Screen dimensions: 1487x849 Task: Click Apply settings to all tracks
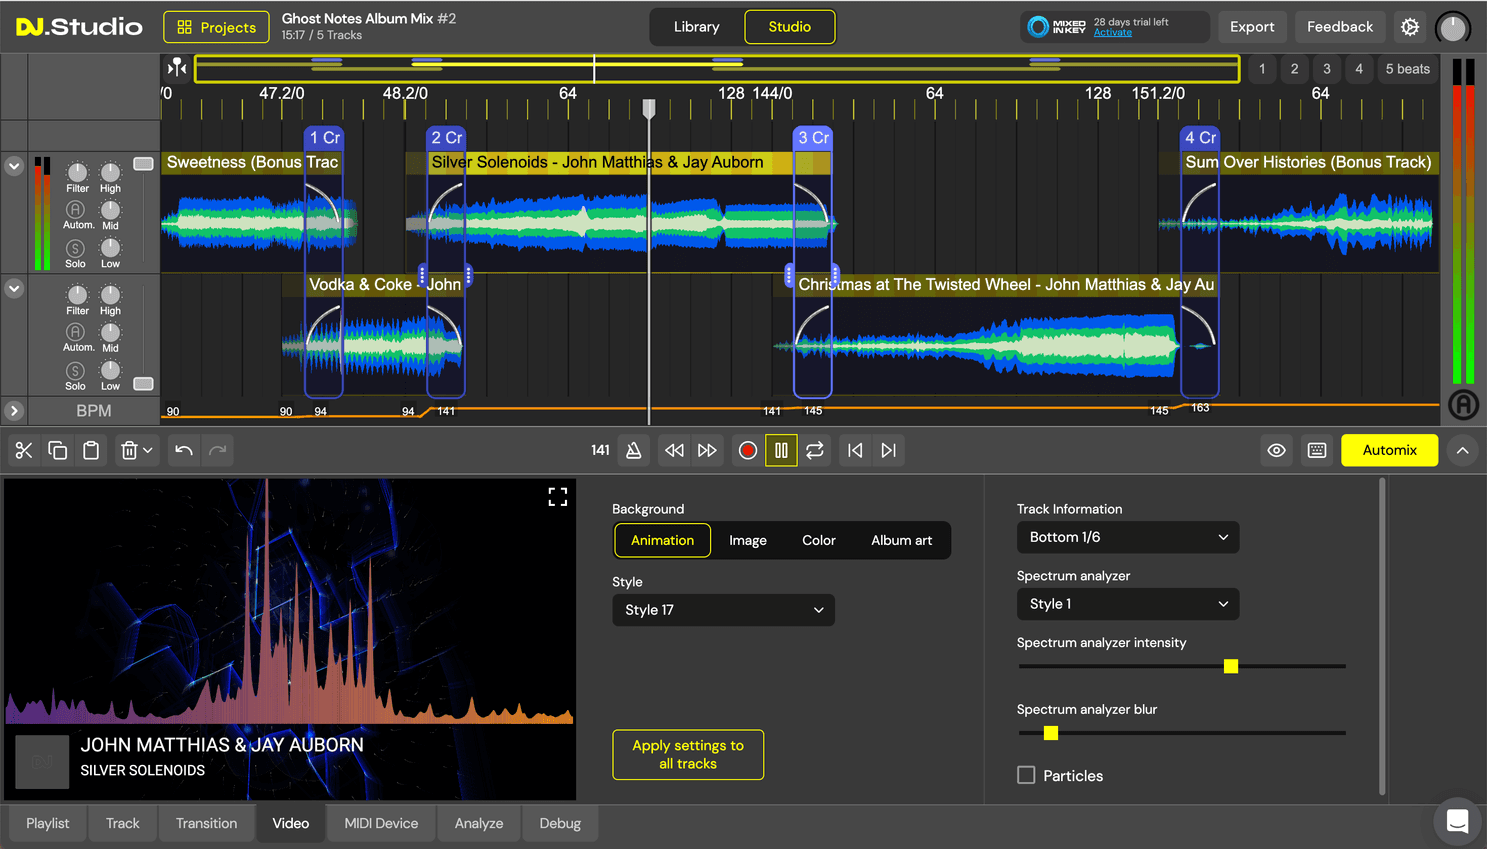click(688, 755)
